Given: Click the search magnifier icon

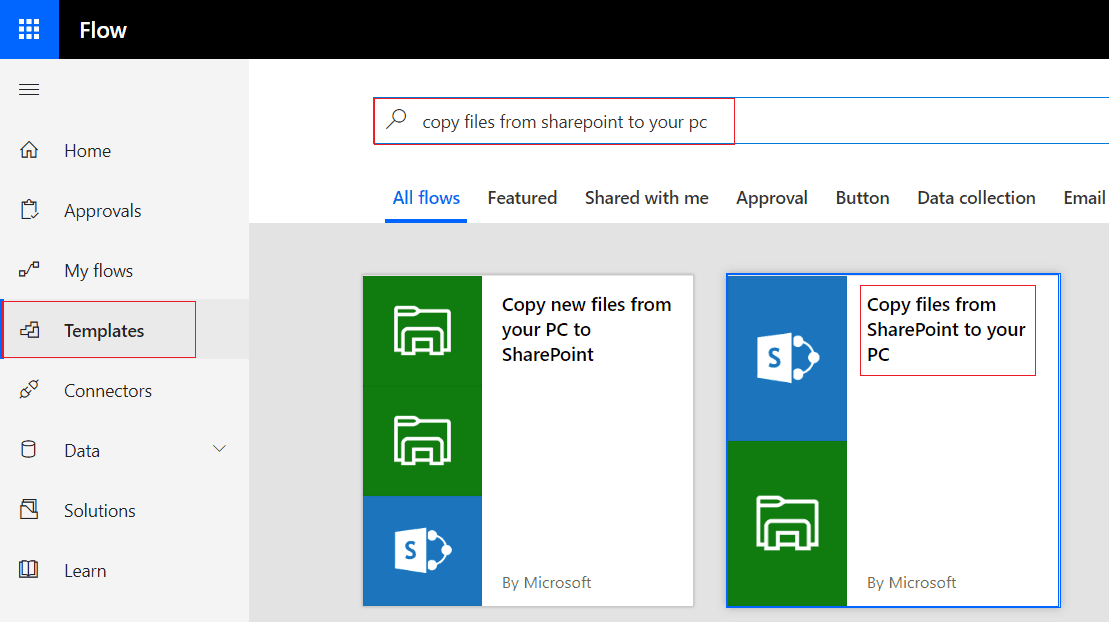Looking at the screenshot, I should 396,120.
